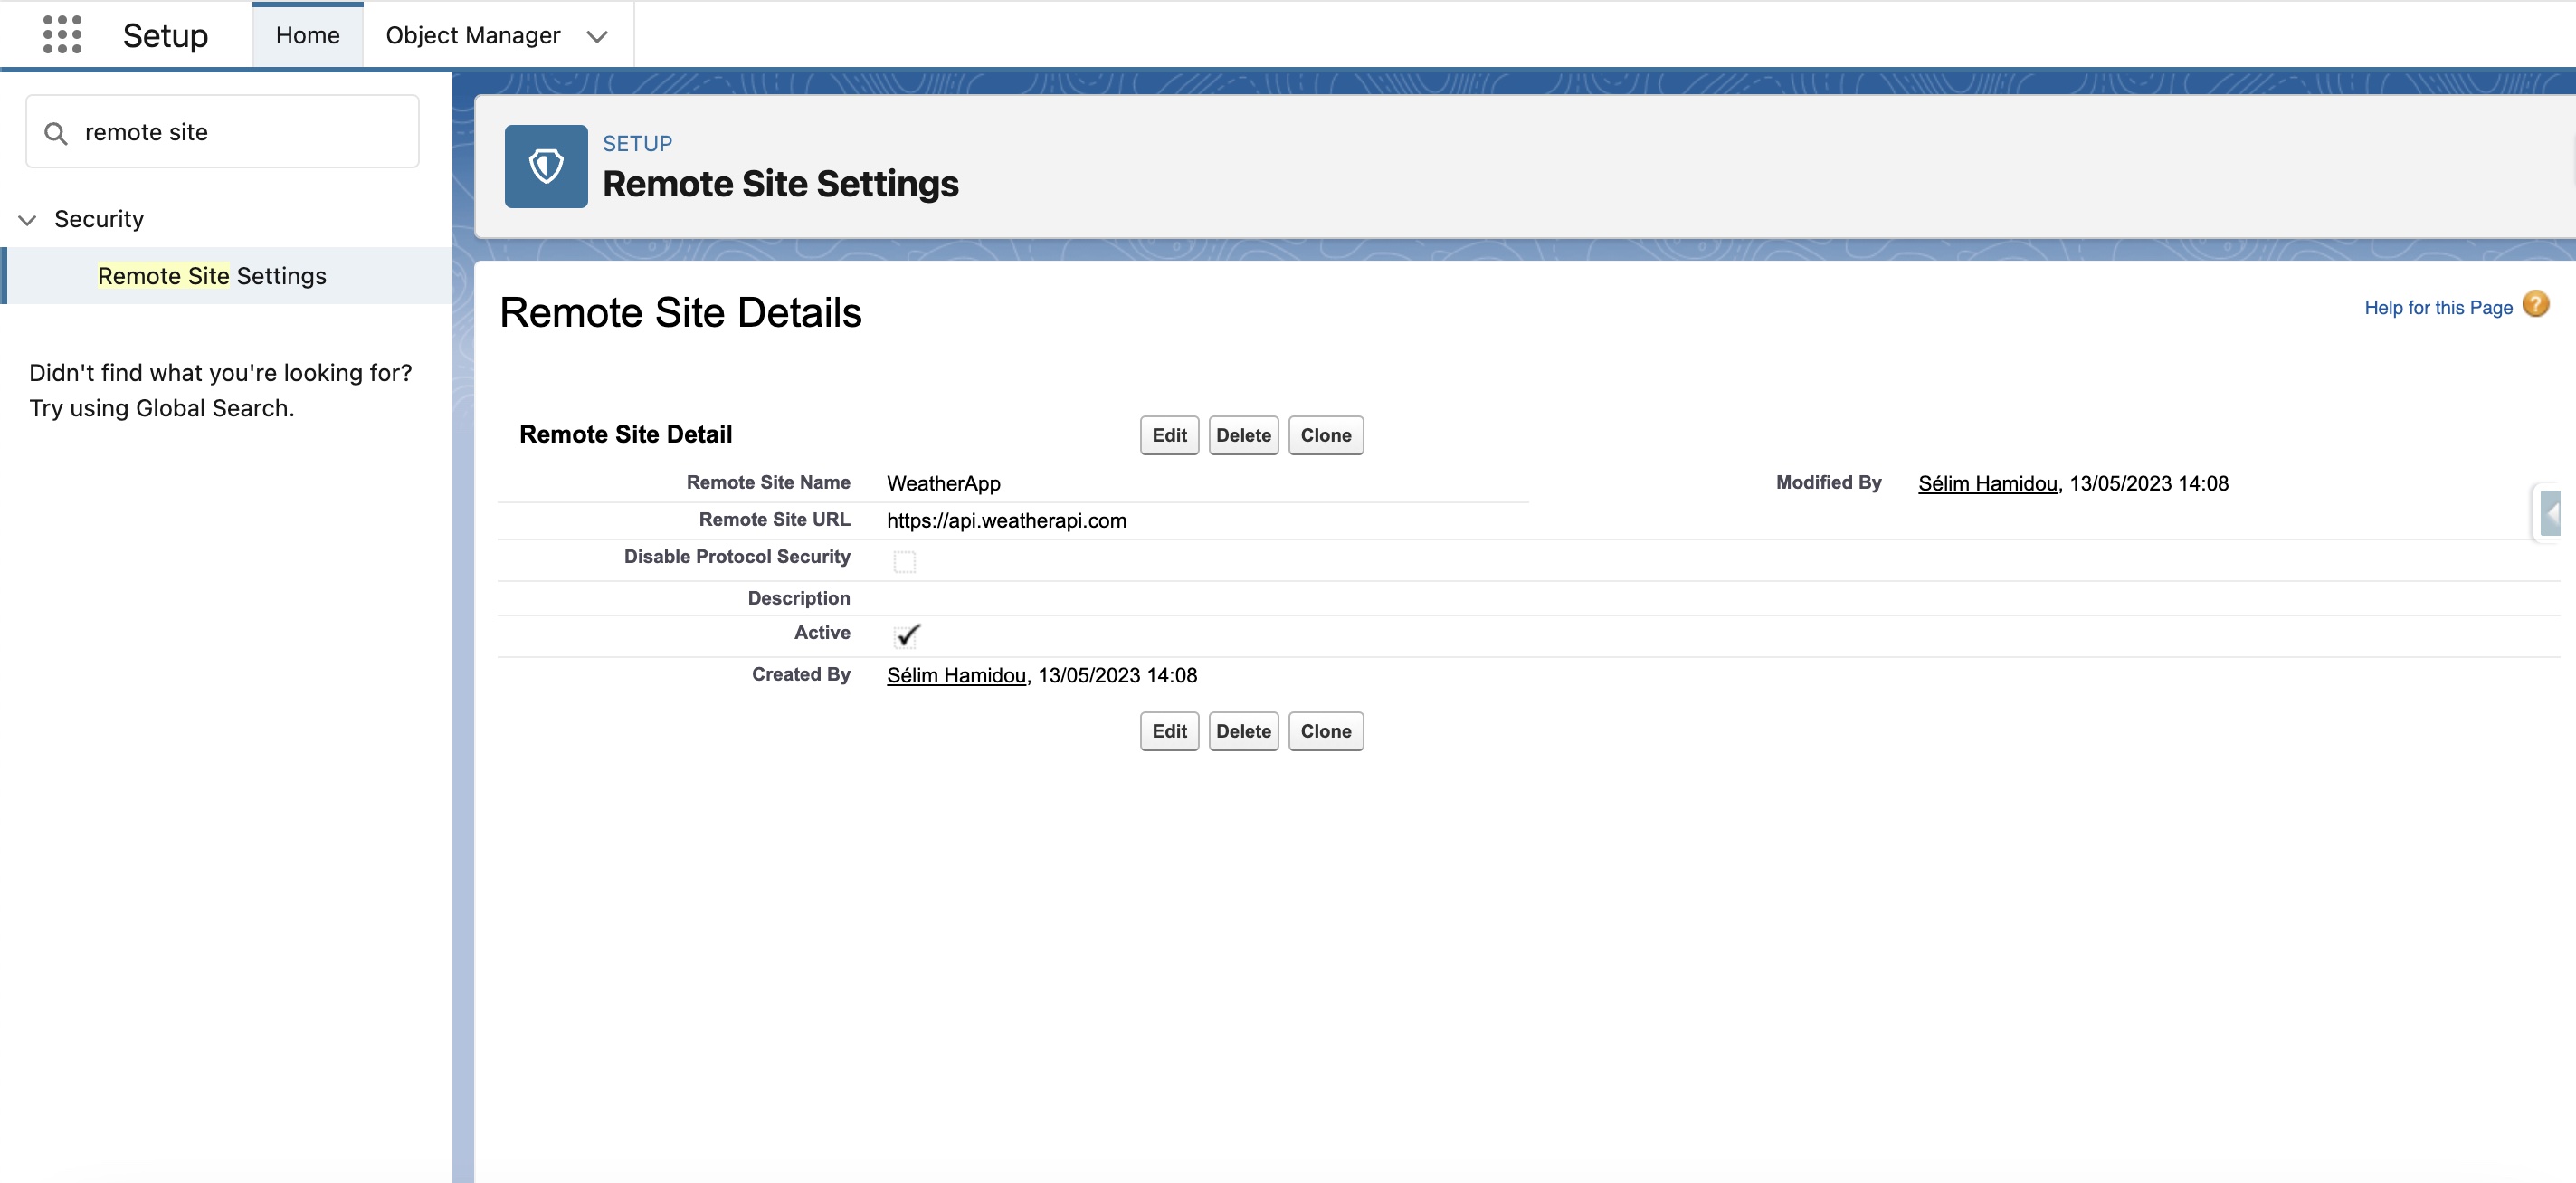Screen dimensions: 2576x1183
Task: Open Sélim Hamidou link in Created By
Action: tap(956, 676)
